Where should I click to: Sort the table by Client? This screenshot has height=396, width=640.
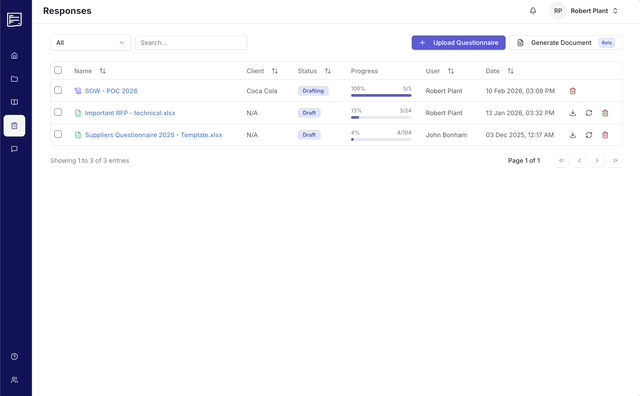click(275, 71)
